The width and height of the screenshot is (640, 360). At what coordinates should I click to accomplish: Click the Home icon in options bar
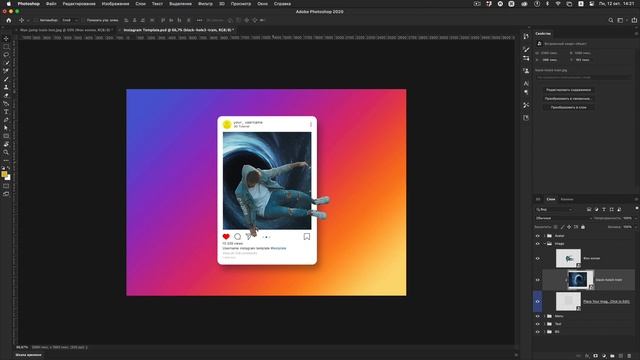(9, 20)
